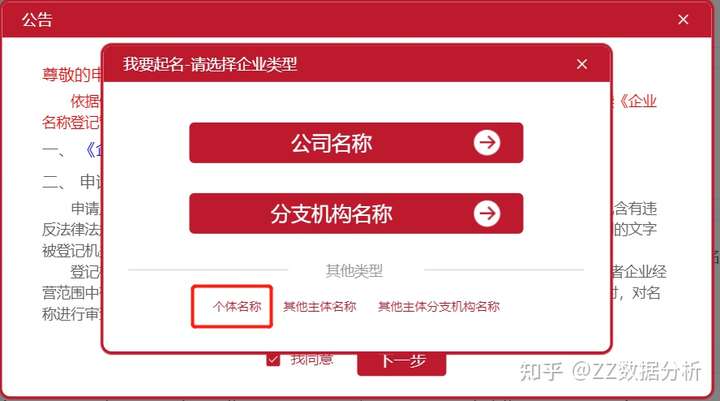Click the 下一步 button
This screenshot has height=401, width=720.
[401, 363]
